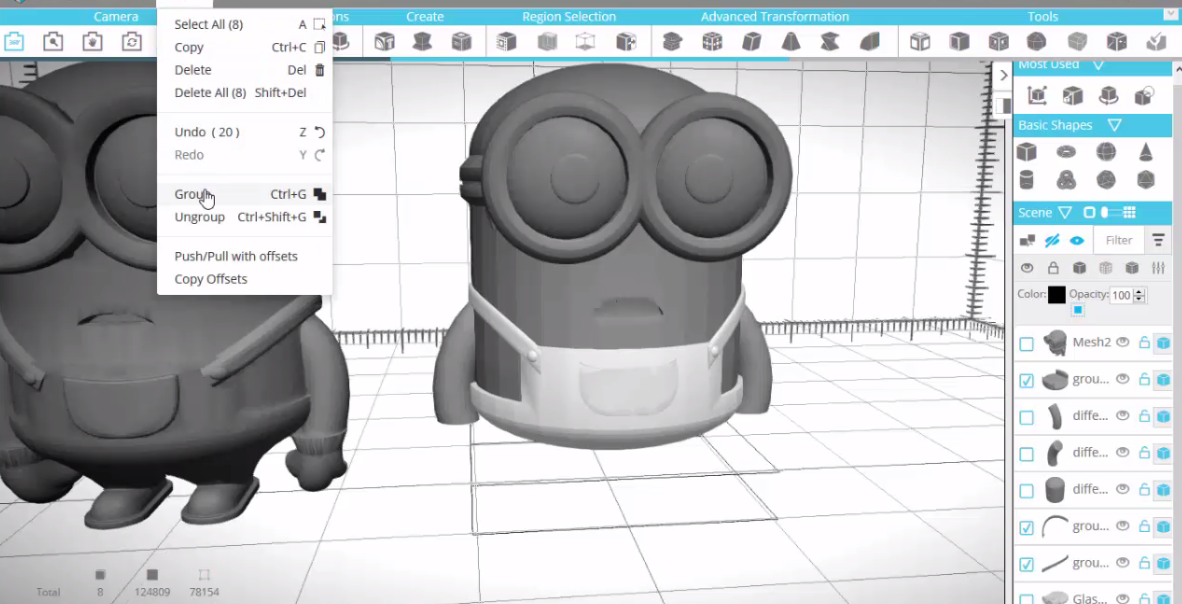This screenshot has width=1182, height=604.
Task: Collapse the toolbar ribbon chevron
Action: pyautogui.click(x=1171, y=14)
